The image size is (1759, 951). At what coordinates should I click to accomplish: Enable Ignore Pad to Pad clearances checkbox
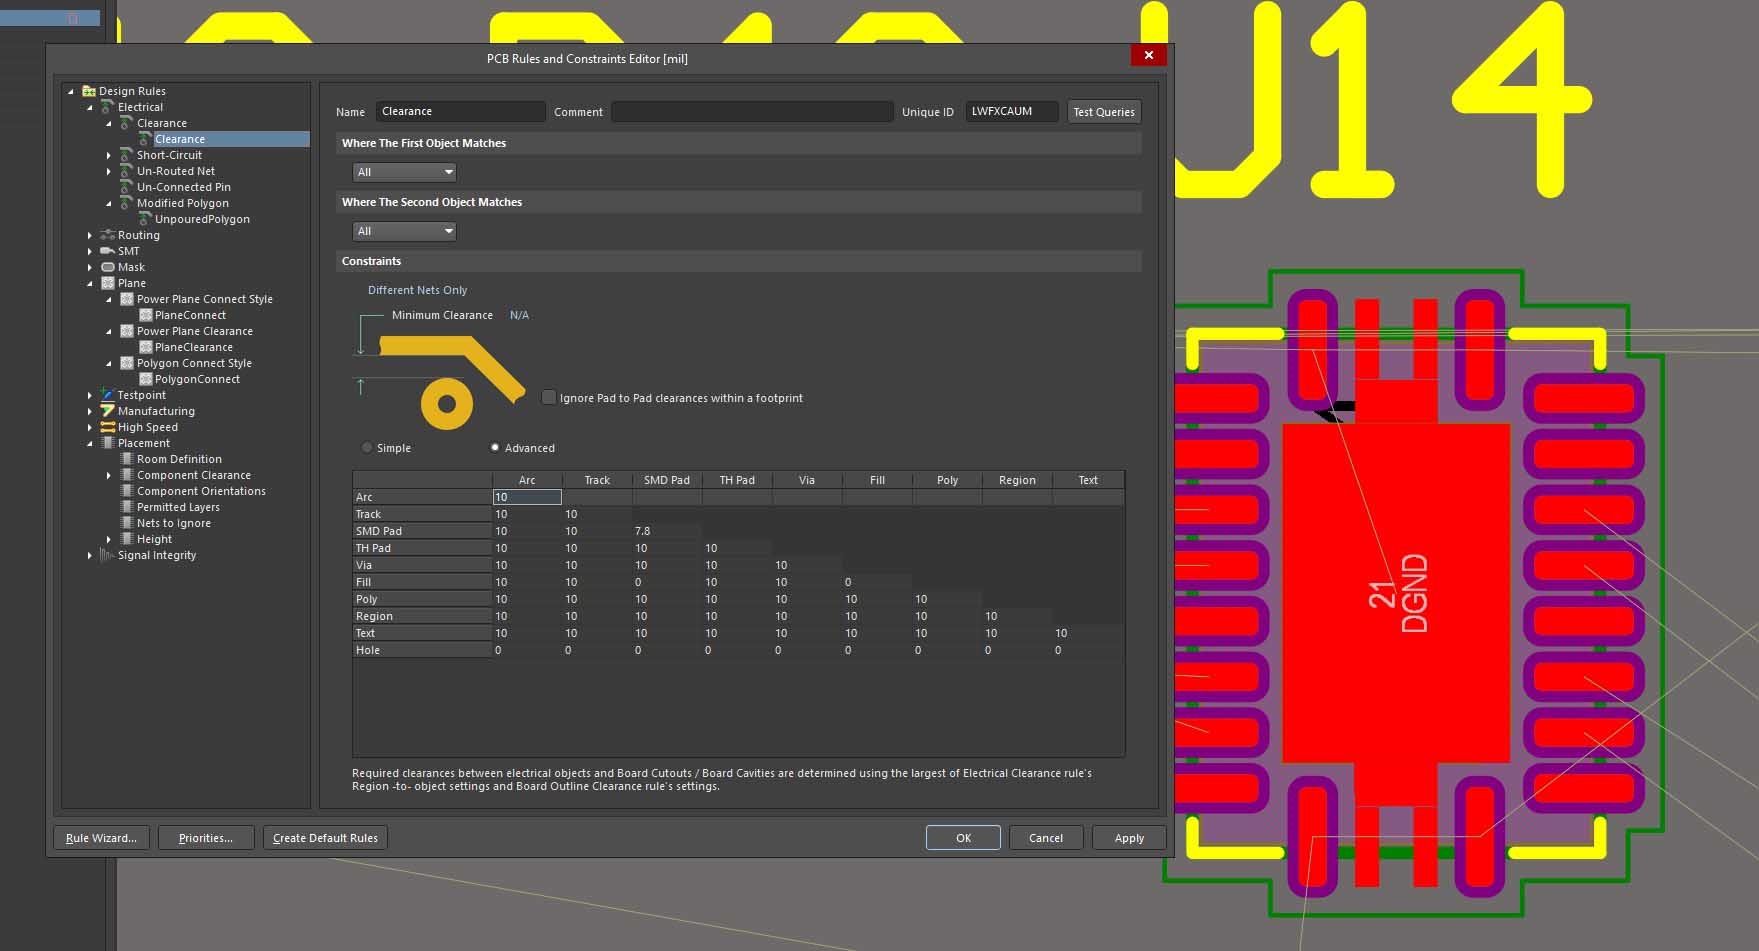(549, 398)
